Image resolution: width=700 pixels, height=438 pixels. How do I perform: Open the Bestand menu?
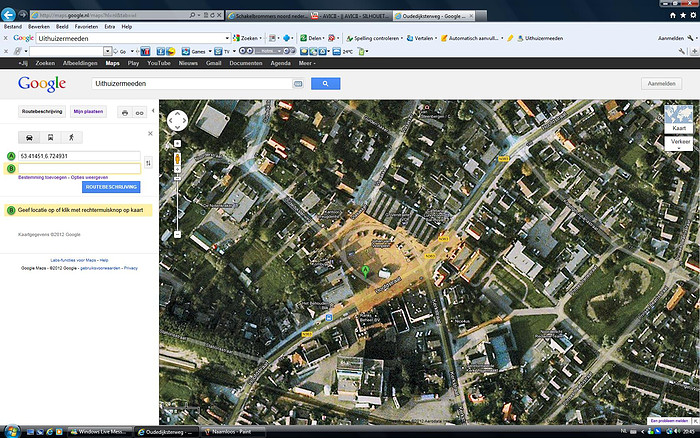[x=12, y=27]
